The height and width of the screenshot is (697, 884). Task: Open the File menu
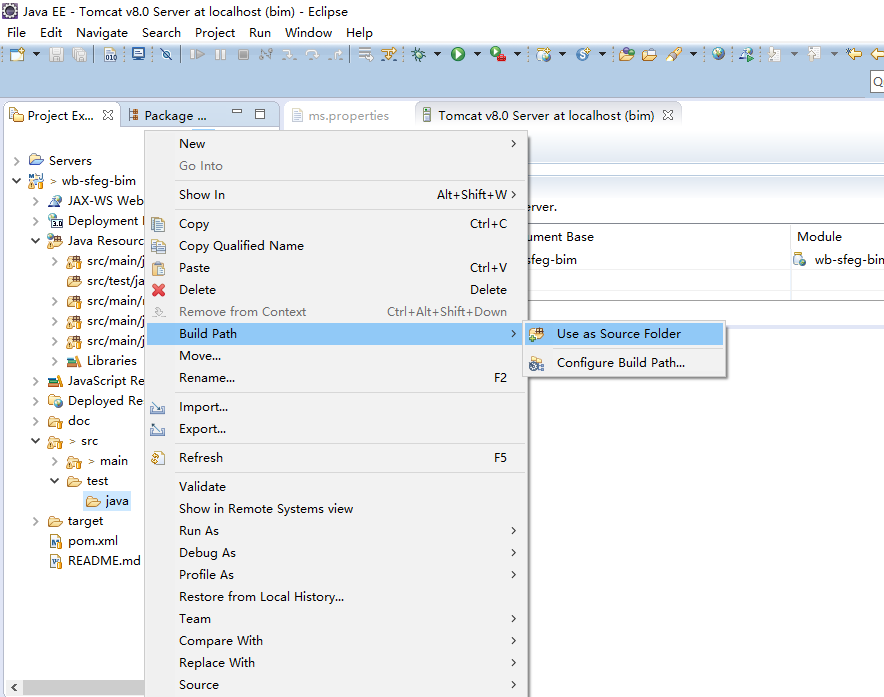click(x=16, y=33)
